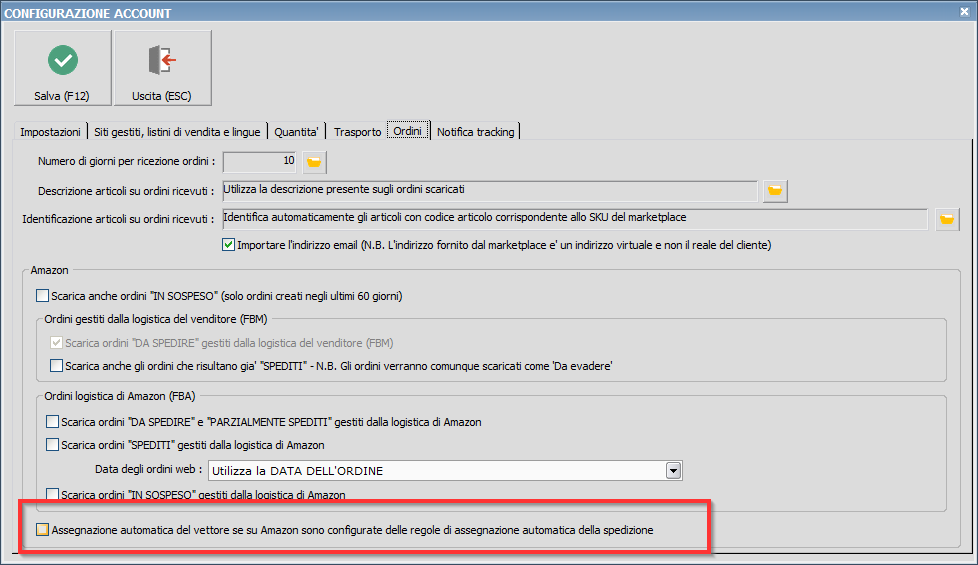
Task: Select the Ordini tab
Action: point(408,131)
